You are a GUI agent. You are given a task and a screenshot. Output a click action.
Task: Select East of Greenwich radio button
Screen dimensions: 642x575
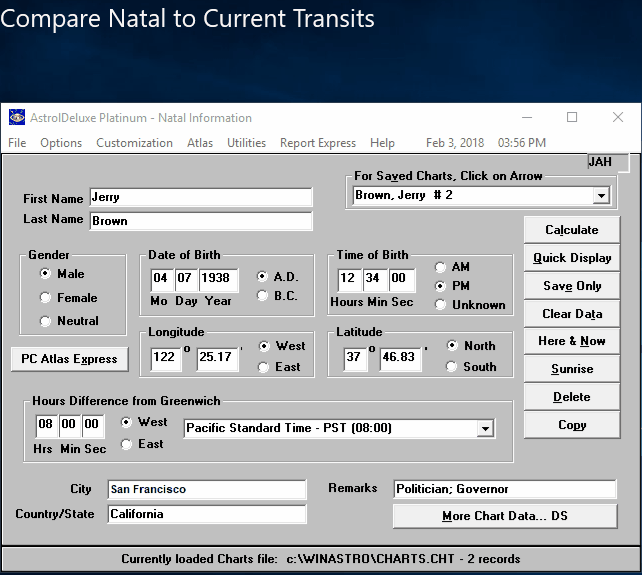126,444
